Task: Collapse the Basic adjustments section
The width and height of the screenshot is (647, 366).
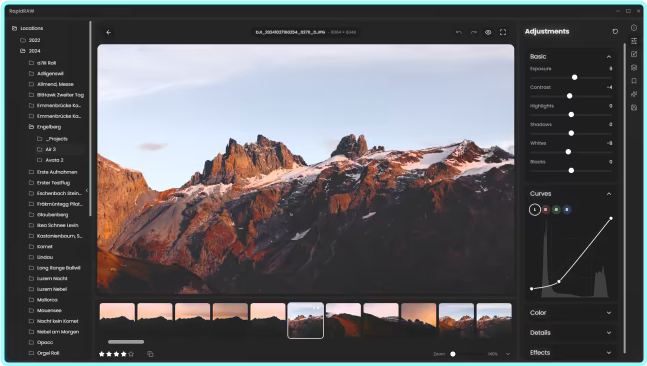Action: click(x=609, y=57)
